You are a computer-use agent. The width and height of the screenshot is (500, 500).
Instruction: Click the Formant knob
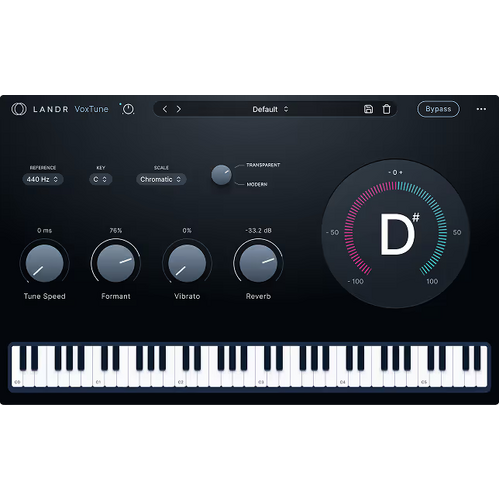tap(116, 263)
